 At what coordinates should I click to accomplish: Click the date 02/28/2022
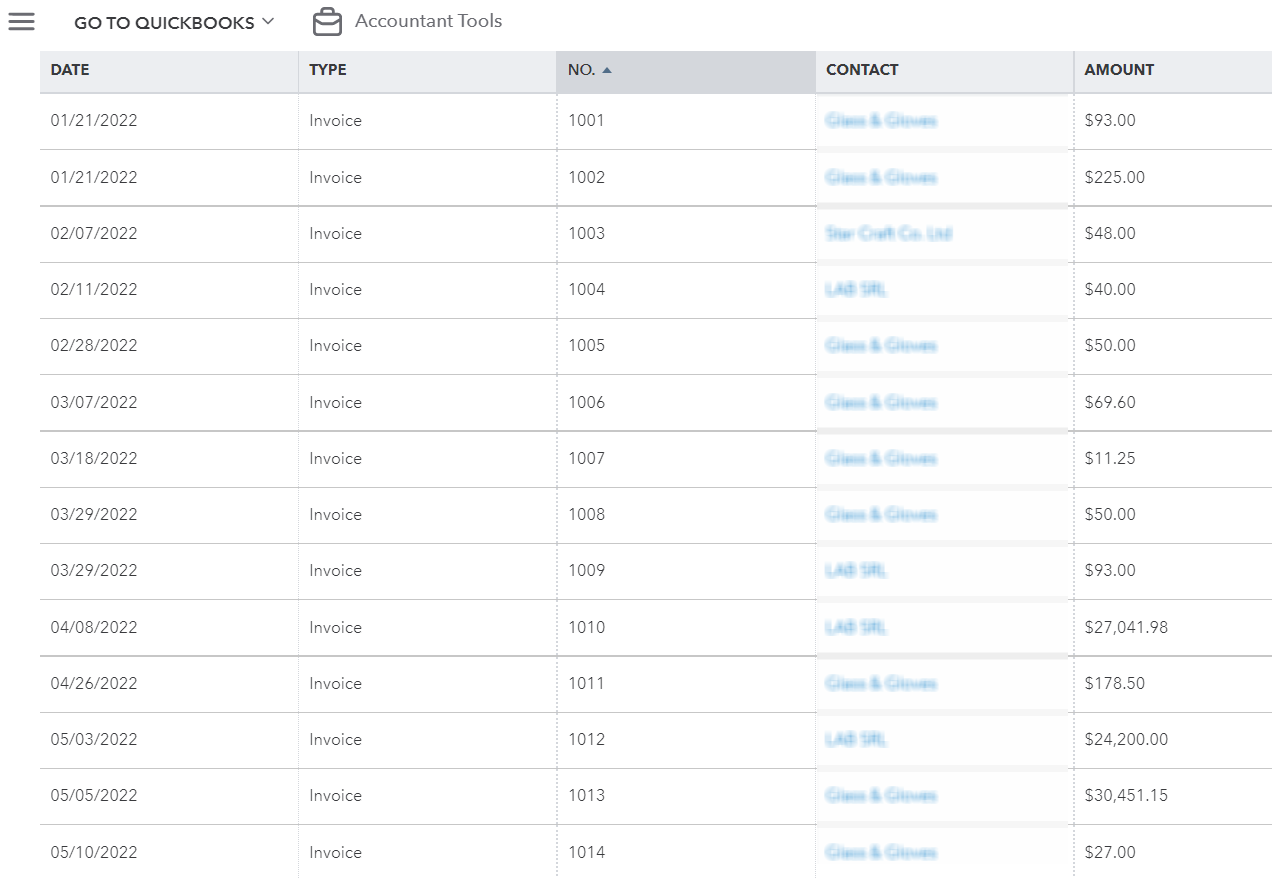click(94, 345)
